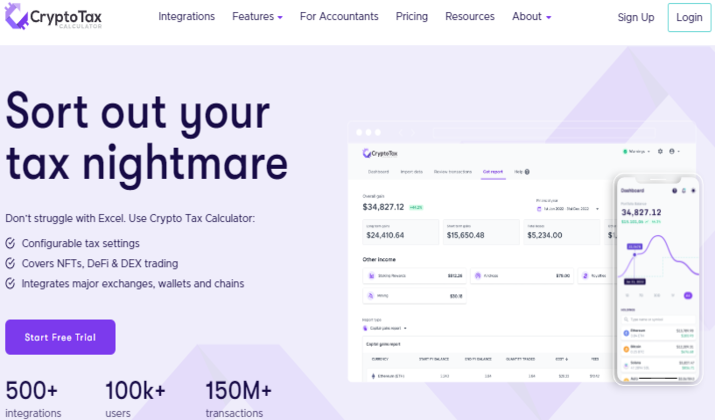Viewport: 715px width, 420px height.
Task: Click check icon beside Covers NFTs, DeFi & DEX trading
Action: [x=10, y=263]
